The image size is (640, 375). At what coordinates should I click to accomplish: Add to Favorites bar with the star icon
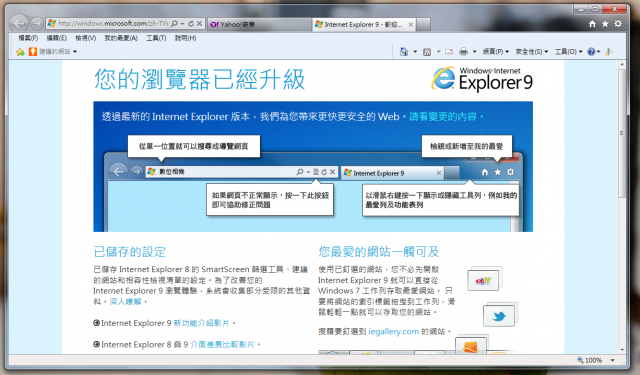pyautogui.click(x=20, y=52)
